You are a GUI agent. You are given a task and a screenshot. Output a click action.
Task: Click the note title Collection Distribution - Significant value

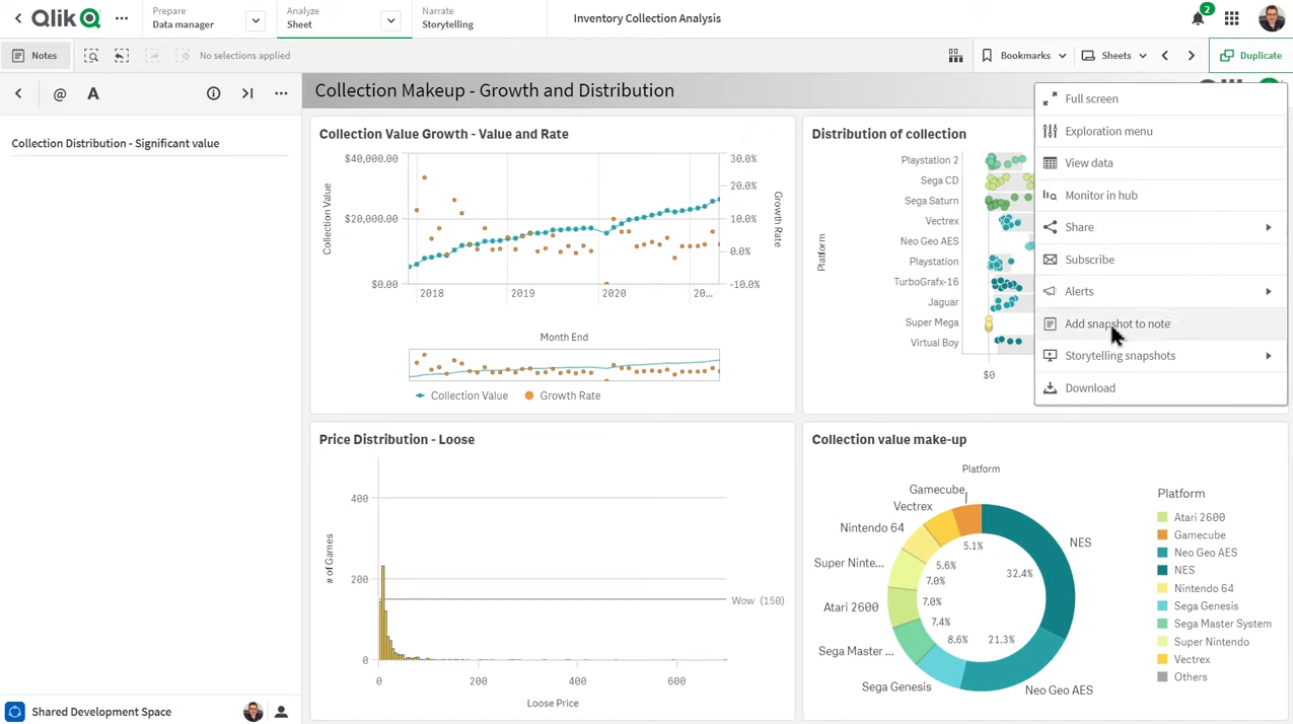point(115,143)
